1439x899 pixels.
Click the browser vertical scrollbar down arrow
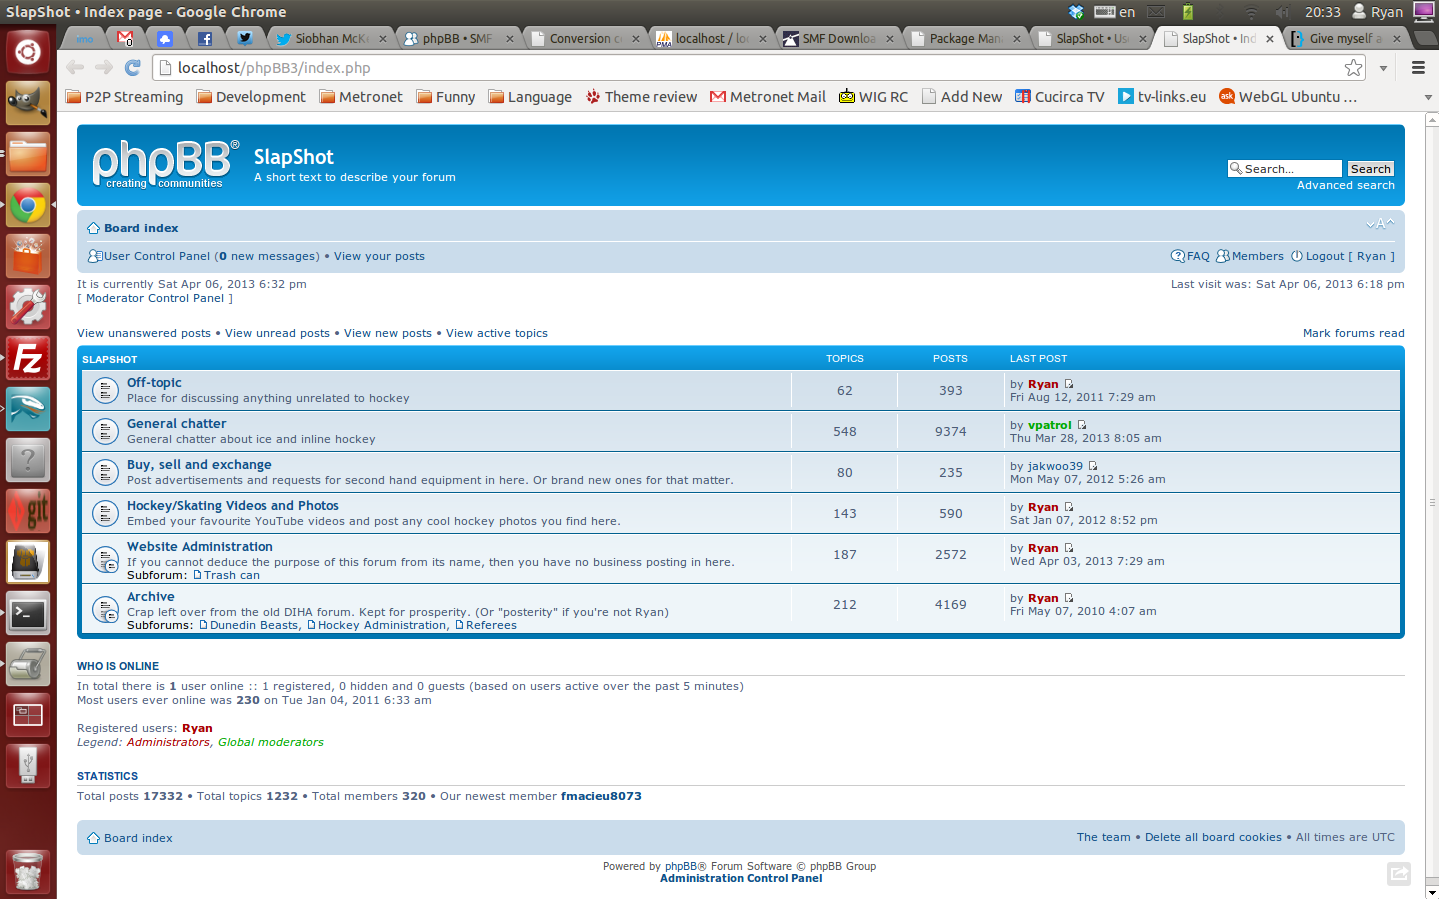(x=1431, y=891)
